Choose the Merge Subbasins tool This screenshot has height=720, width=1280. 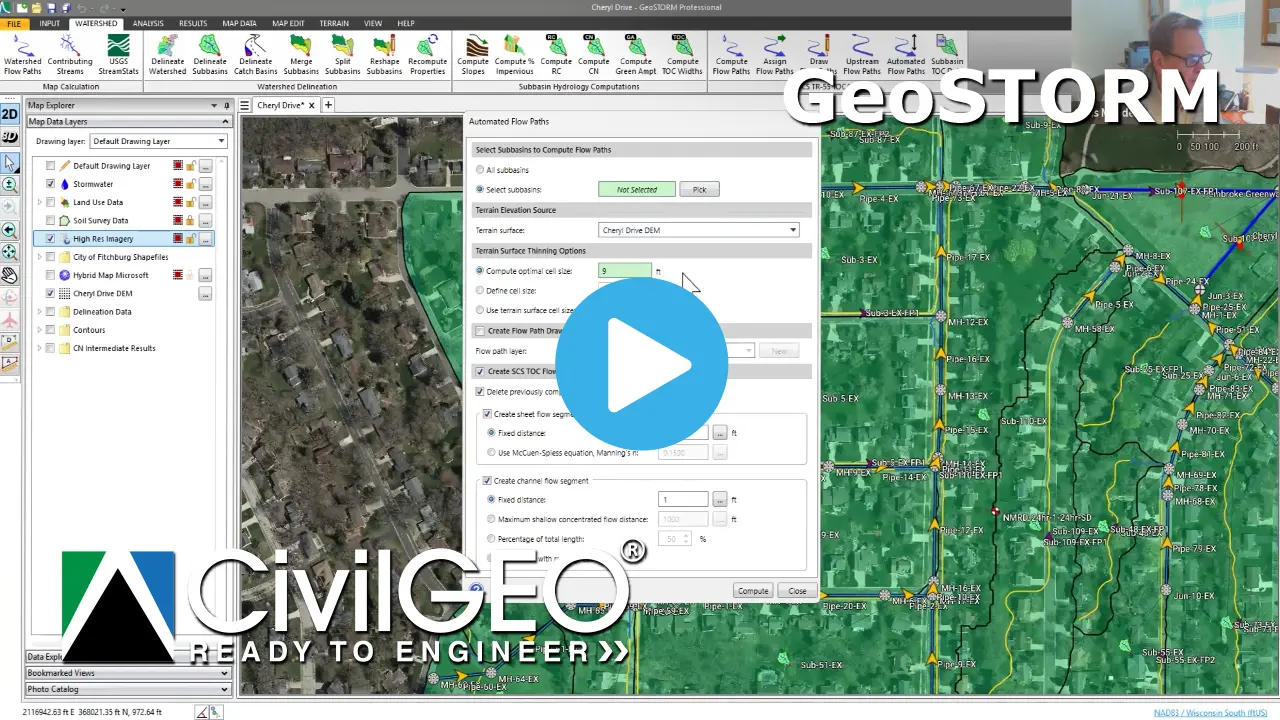coord(301,54)
